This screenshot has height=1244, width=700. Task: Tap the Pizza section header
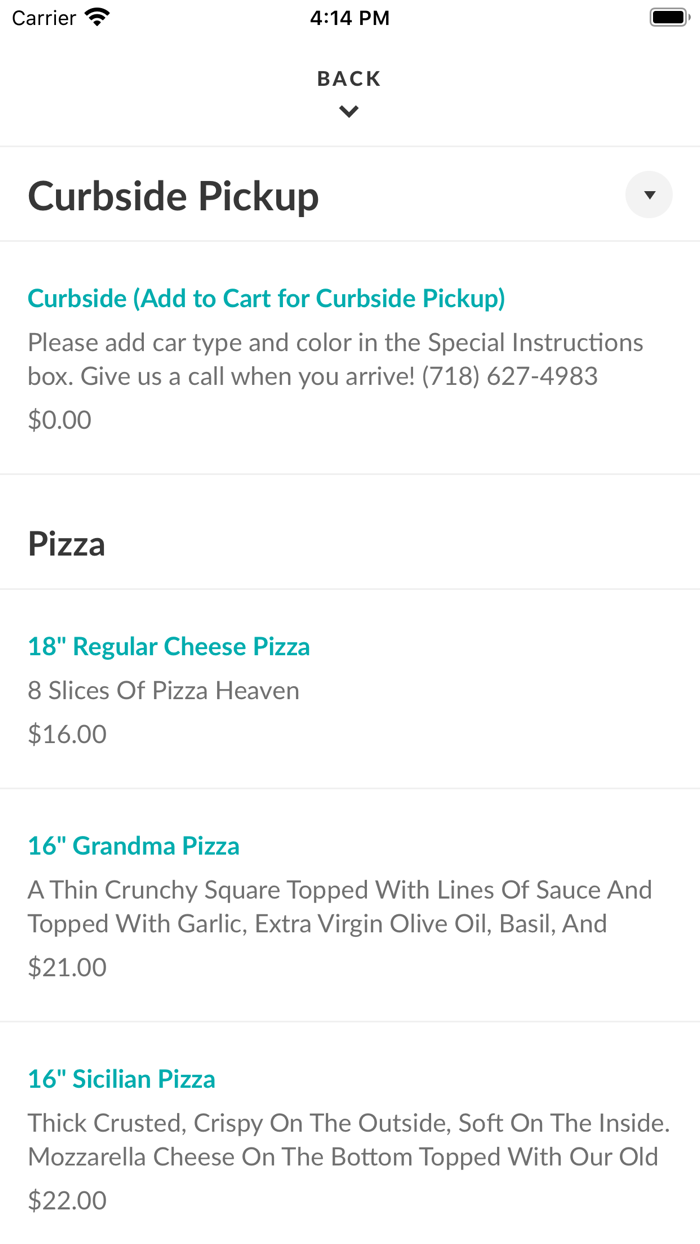click(66, 542)
